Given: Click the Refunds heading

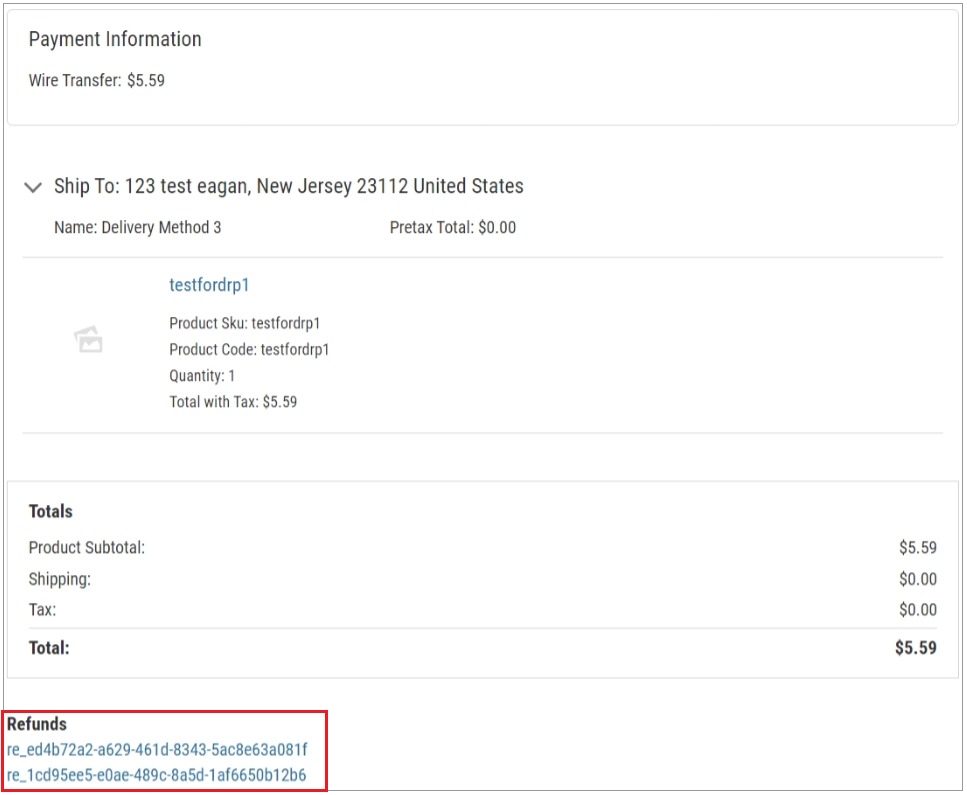Looking at the screenshot, I should (37, 724).
